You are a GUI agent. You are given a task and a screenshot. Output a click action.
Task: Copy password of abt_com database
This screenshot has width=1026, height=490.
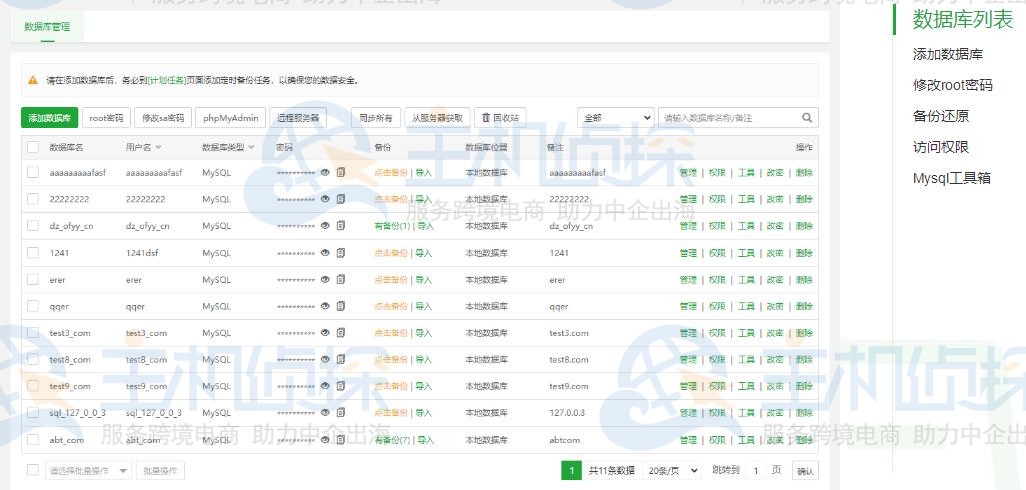(x=340, y=440)
